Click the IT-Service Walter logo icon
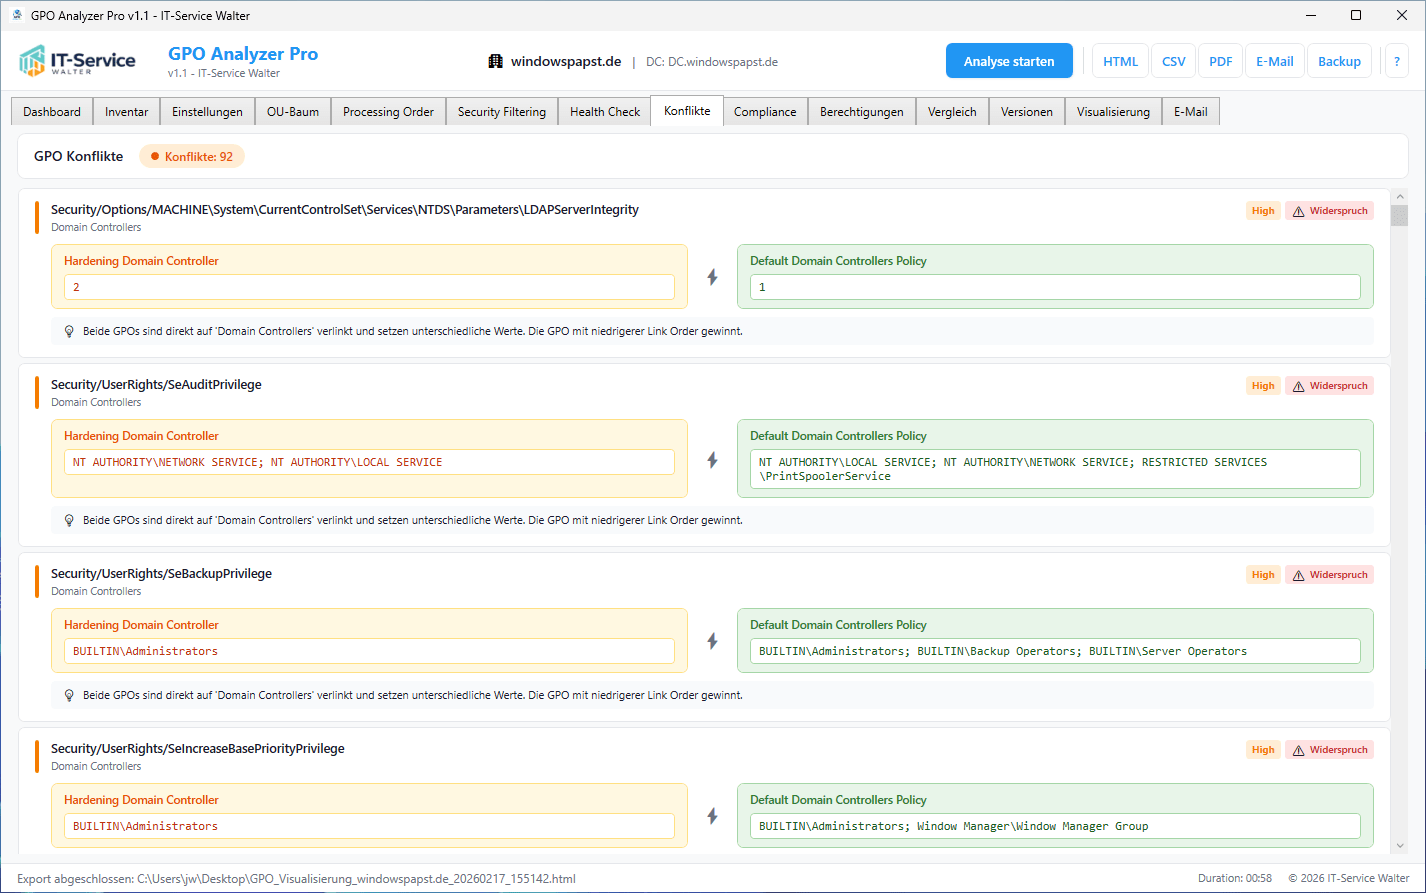This screenshot has height=893, width=1426. point(33,61)
